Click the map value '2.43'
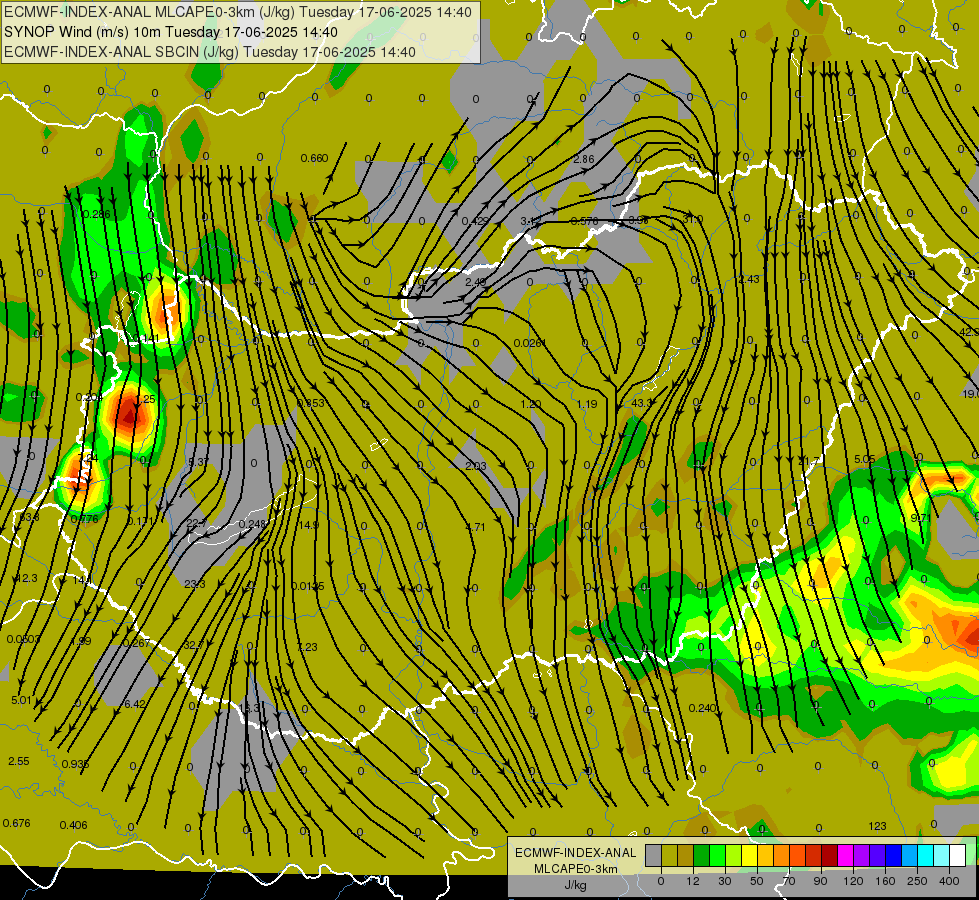979x900 pixels. (749, 279)
